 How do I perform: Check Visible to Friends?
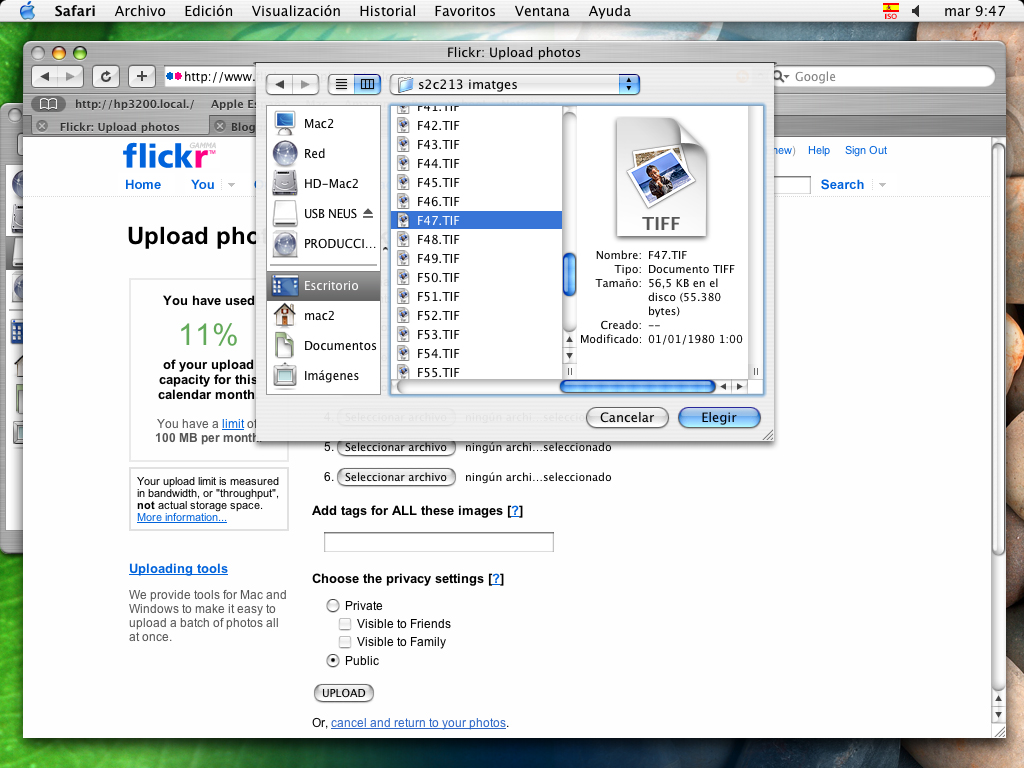coord(345,624)
